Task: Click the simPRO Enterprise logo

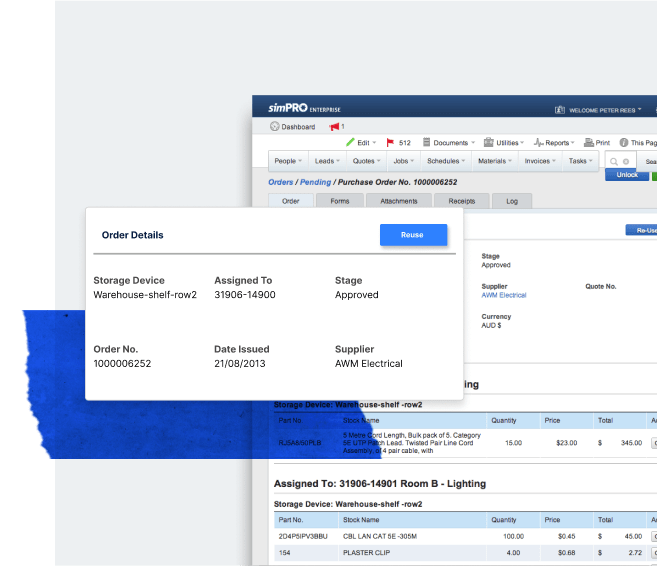Action: pyautogui.click(x=304, y=108)
